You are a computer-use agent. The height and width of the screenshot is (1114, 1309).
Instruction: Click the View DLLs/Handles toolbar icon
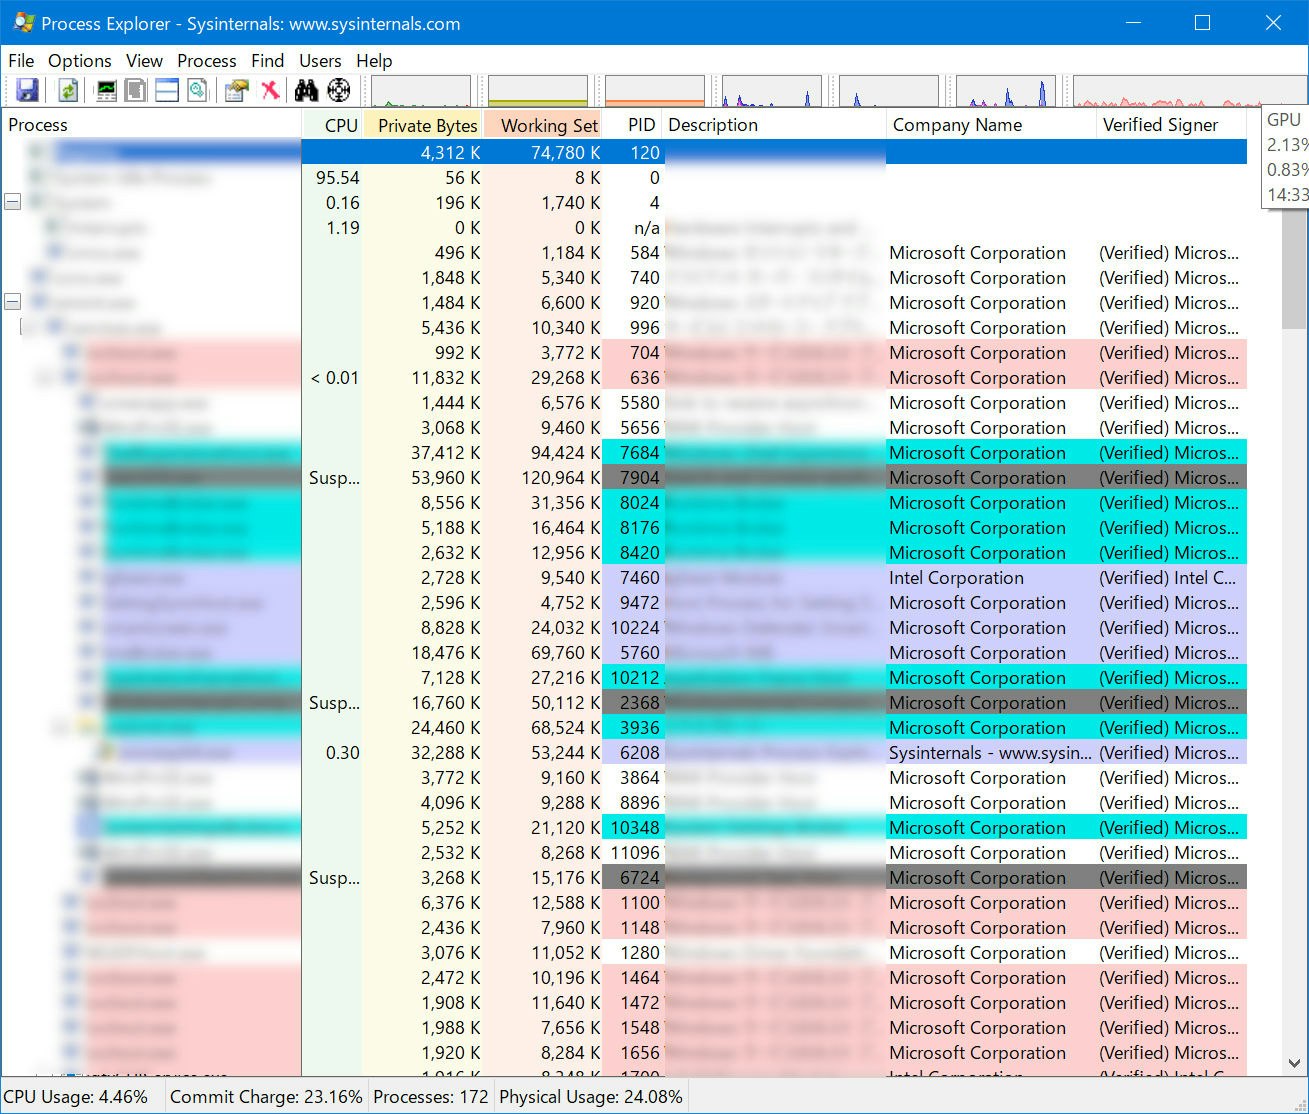(198, 90)
